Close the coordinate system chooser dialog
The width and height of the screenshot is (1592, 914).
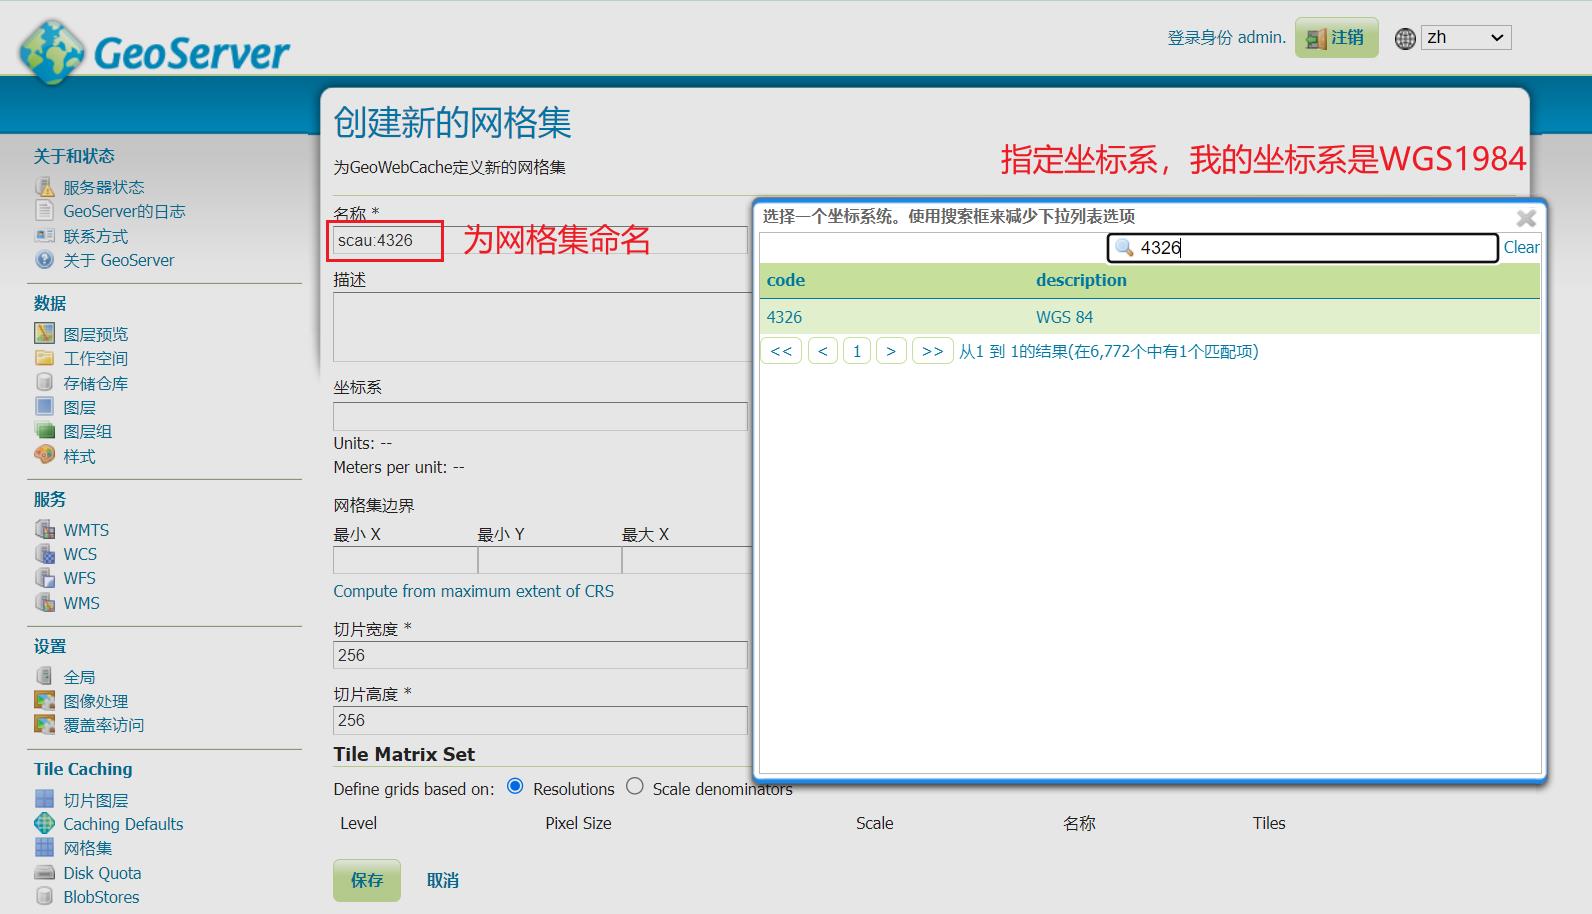tap(1526, 218)
